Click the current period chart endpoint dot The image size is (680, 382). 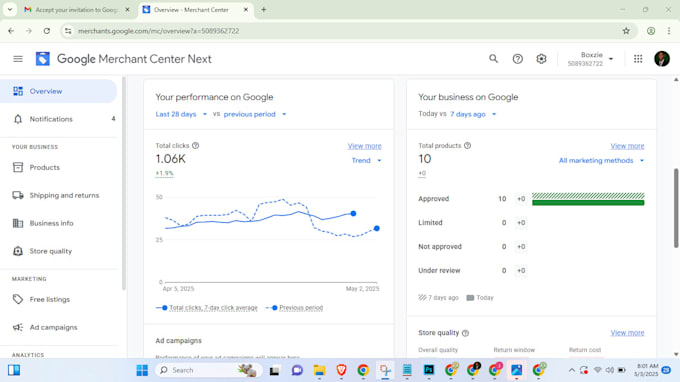click(x=353, y=213)
